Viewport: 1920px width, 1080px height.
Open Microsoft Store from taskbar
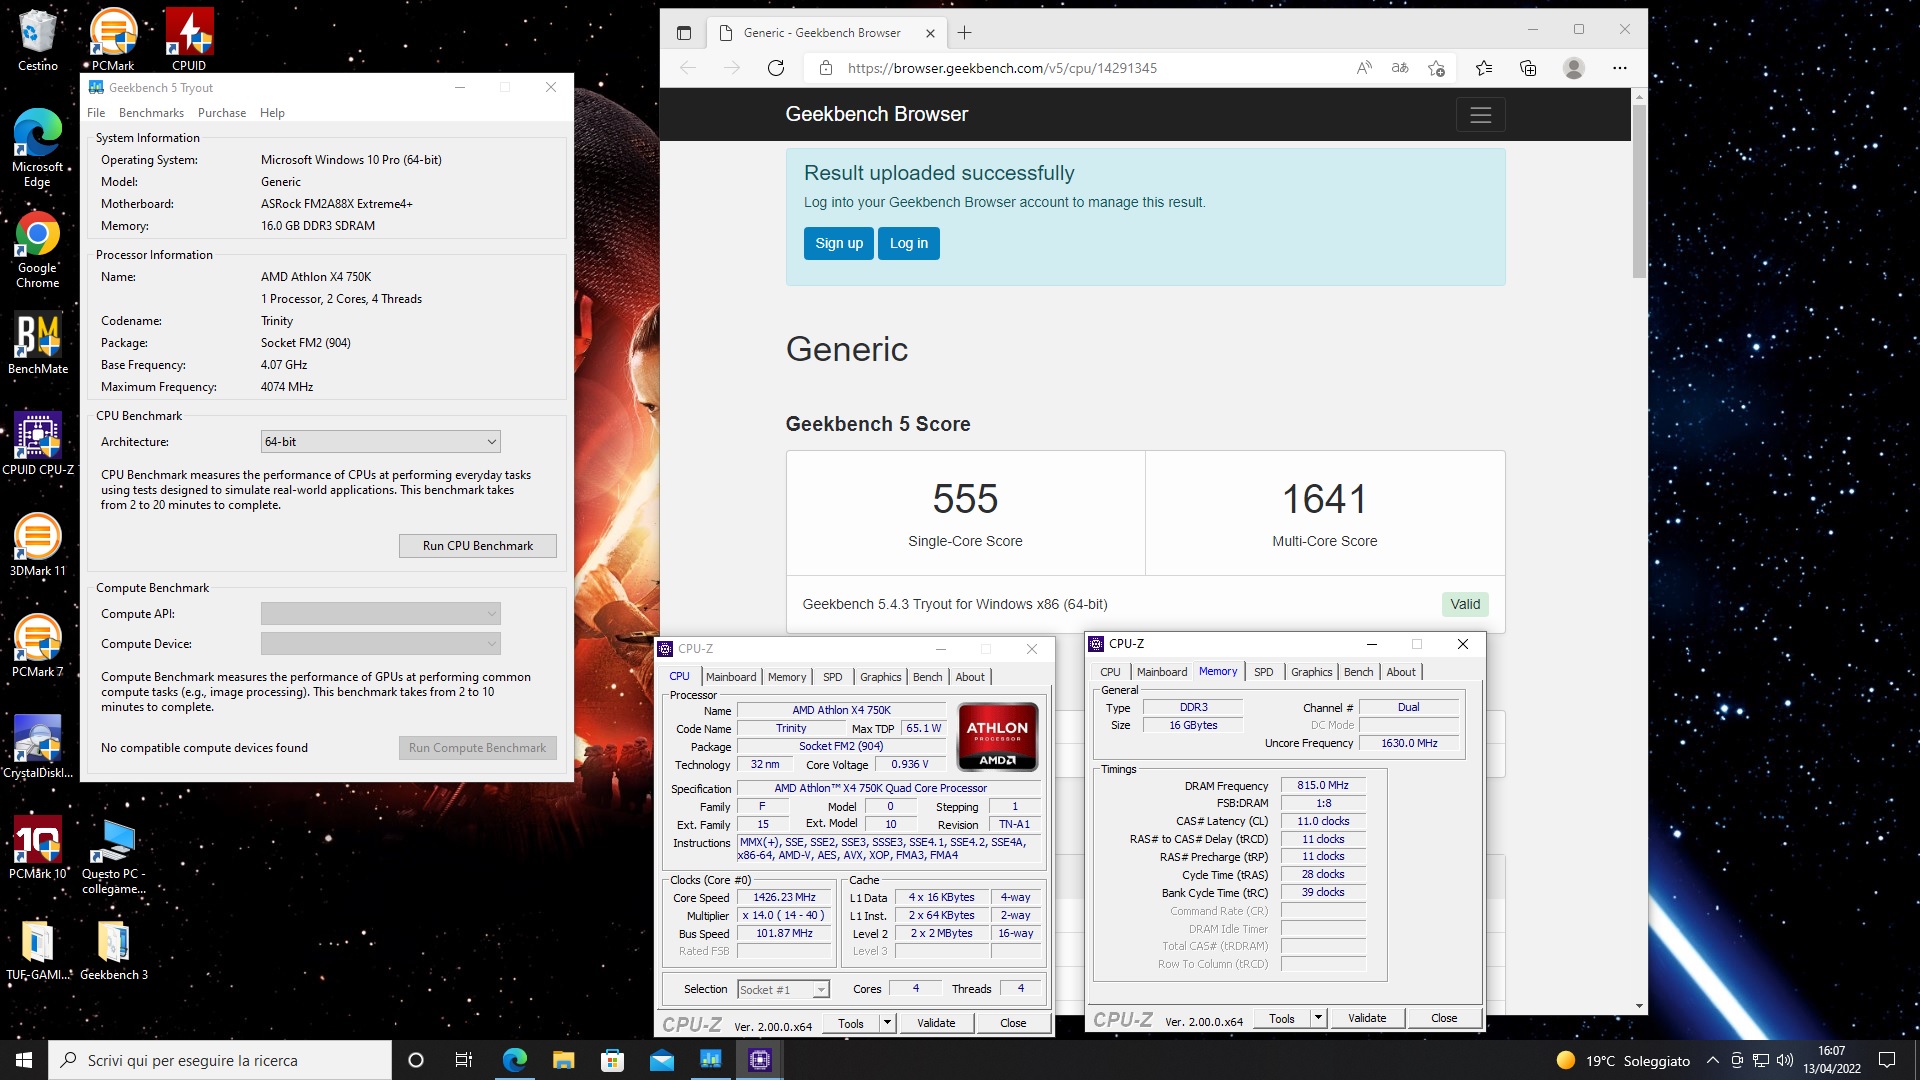[612, 1060]
